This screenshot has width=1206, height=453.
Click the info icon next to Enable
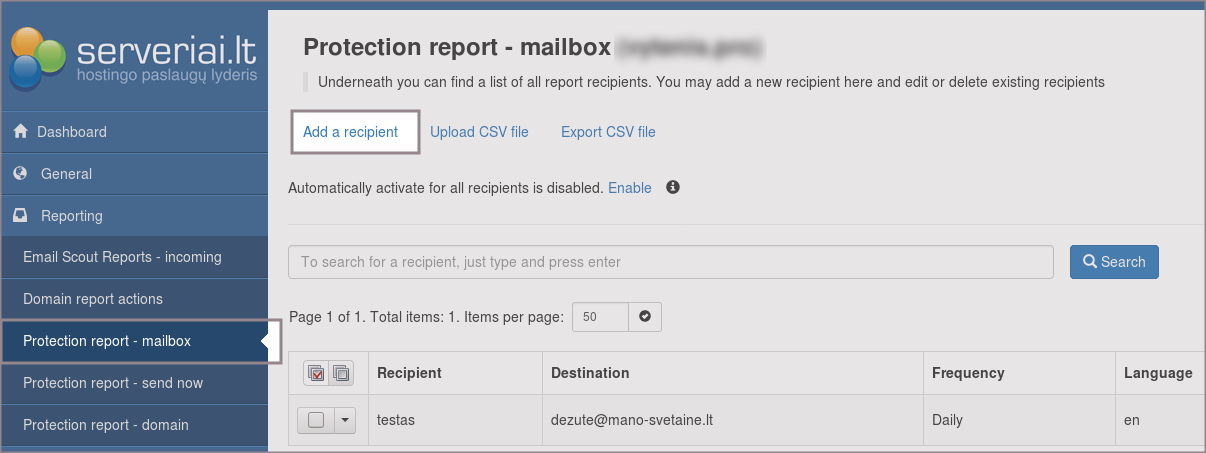pyautogui.click(x=673, y=187)
